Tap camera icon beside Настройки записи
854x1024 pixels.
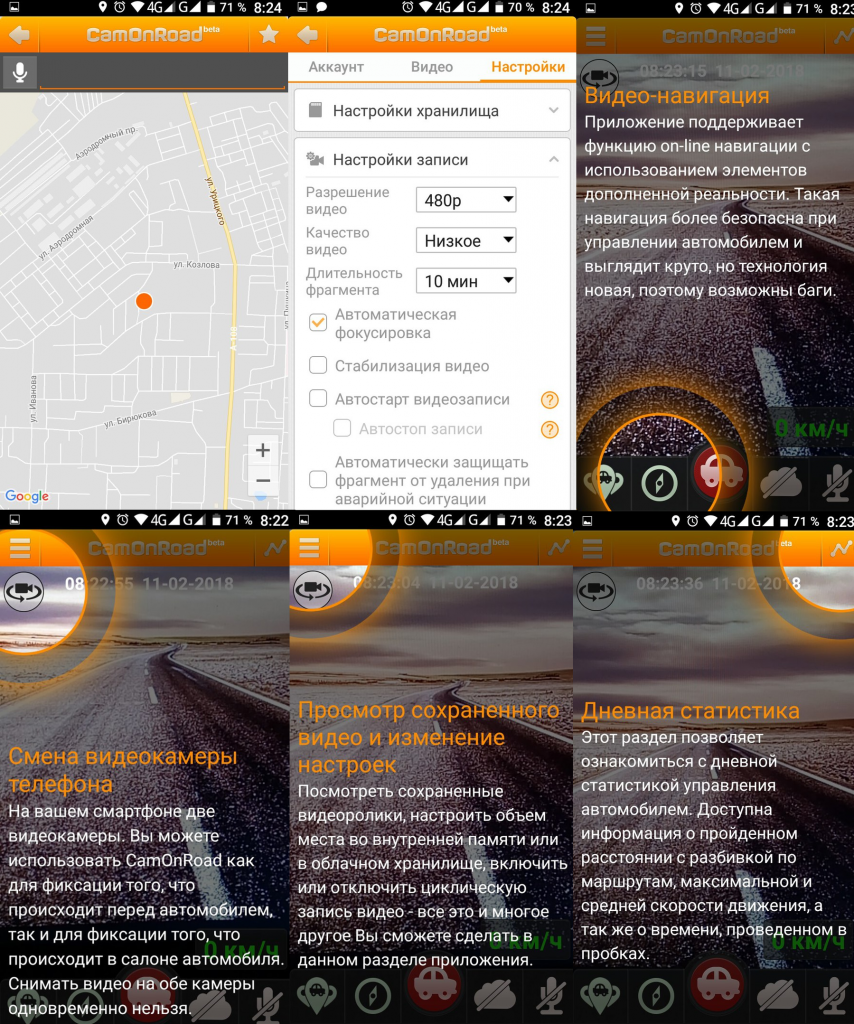(x=315, y=159)
